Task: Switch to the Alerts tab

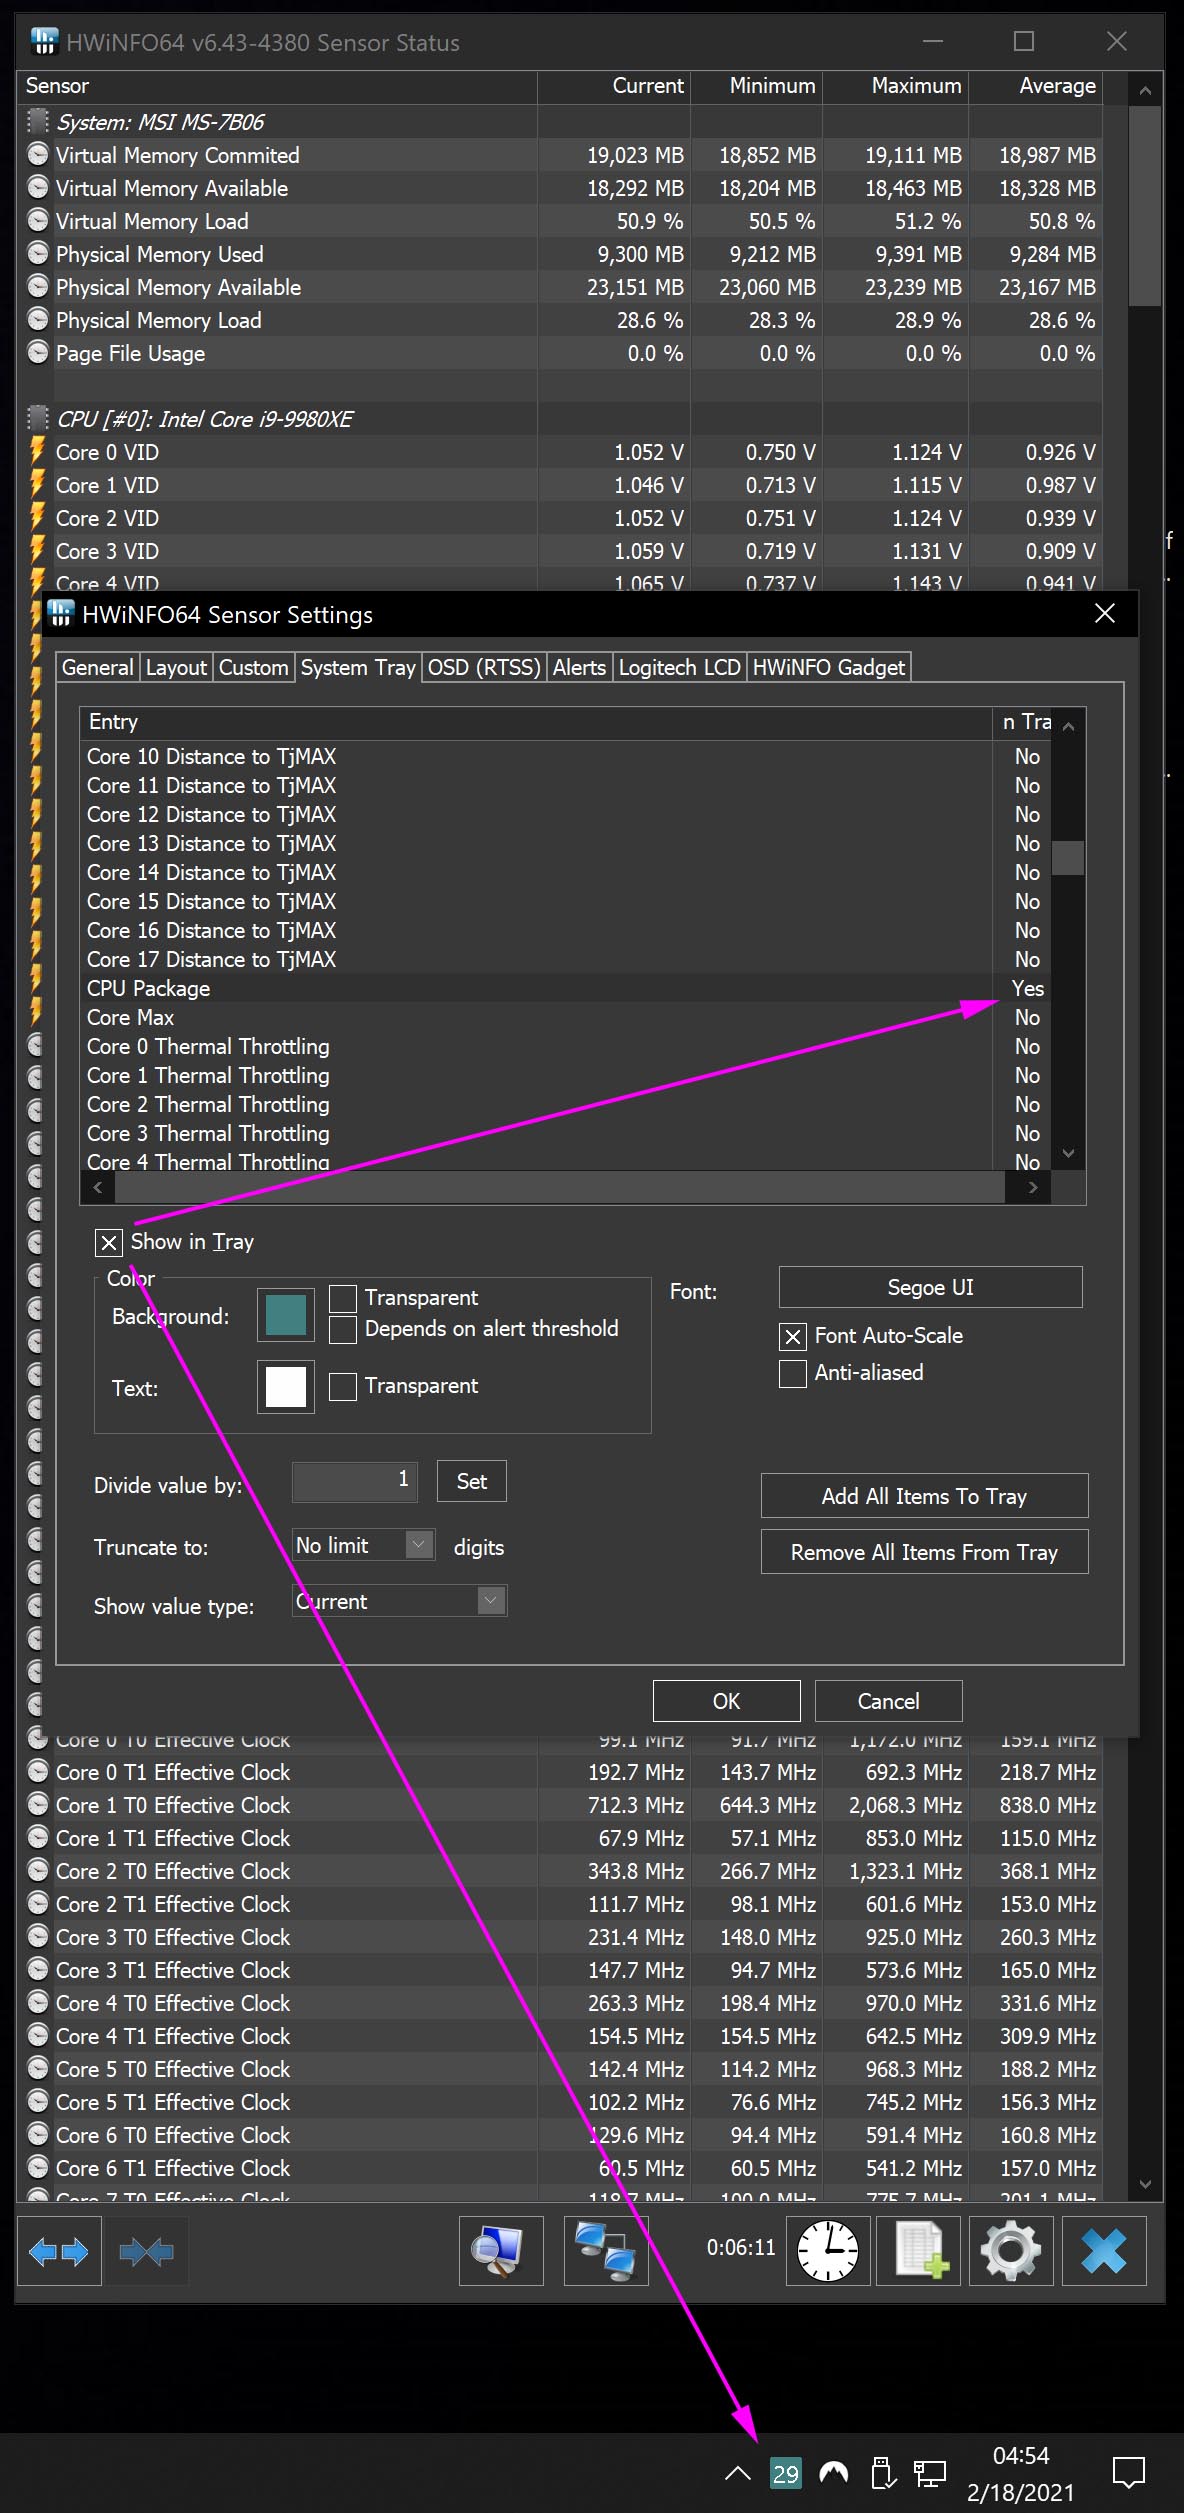Action: [x=579, y=667]
